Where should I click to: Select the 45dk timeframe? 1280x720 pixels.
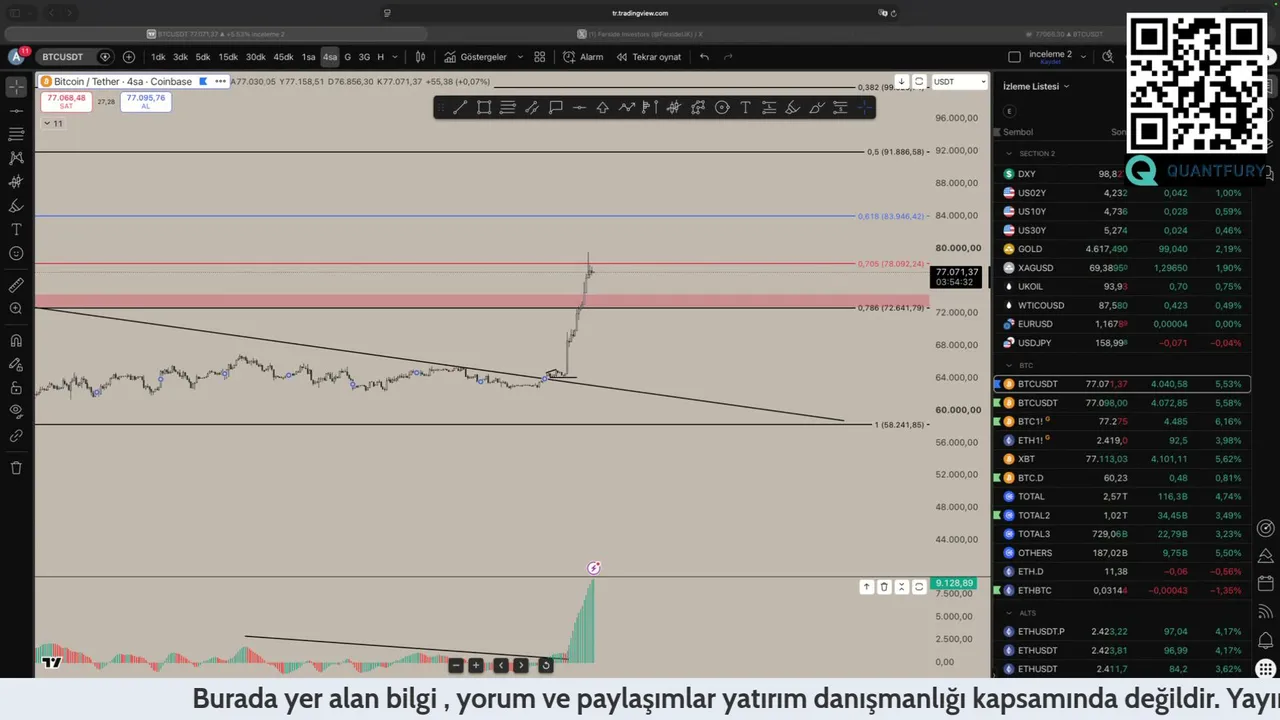(283, 57)
